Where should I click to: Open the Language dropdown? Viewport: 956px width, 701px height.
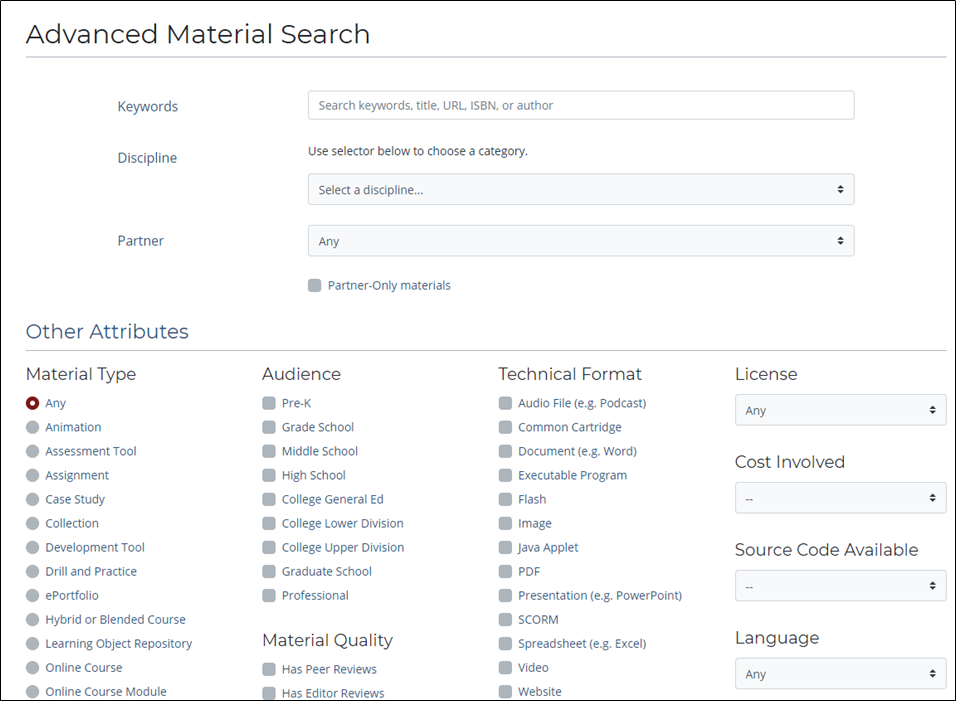click(x=840, y=674)
